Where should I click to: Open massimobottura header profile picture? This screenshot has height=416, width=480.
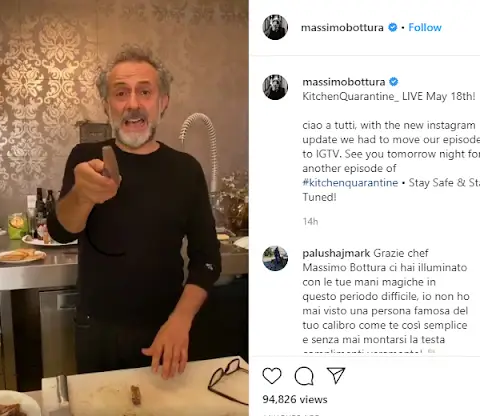tap(275, 27)
